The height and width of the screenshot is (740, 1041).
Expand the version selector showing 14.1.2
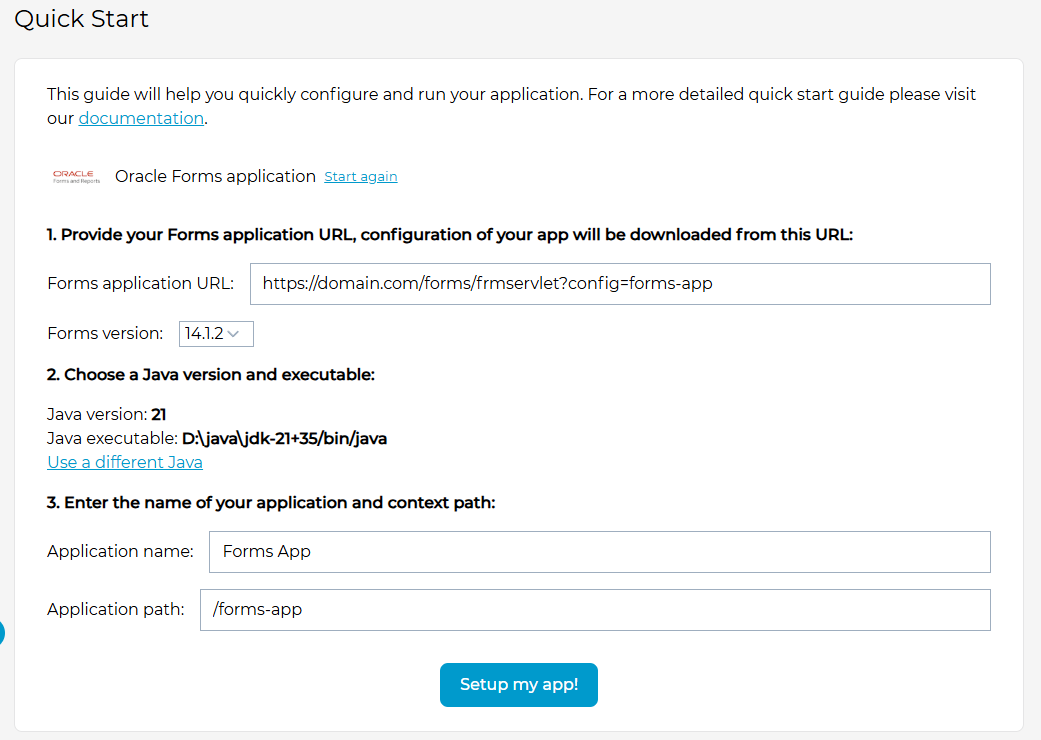216,333
